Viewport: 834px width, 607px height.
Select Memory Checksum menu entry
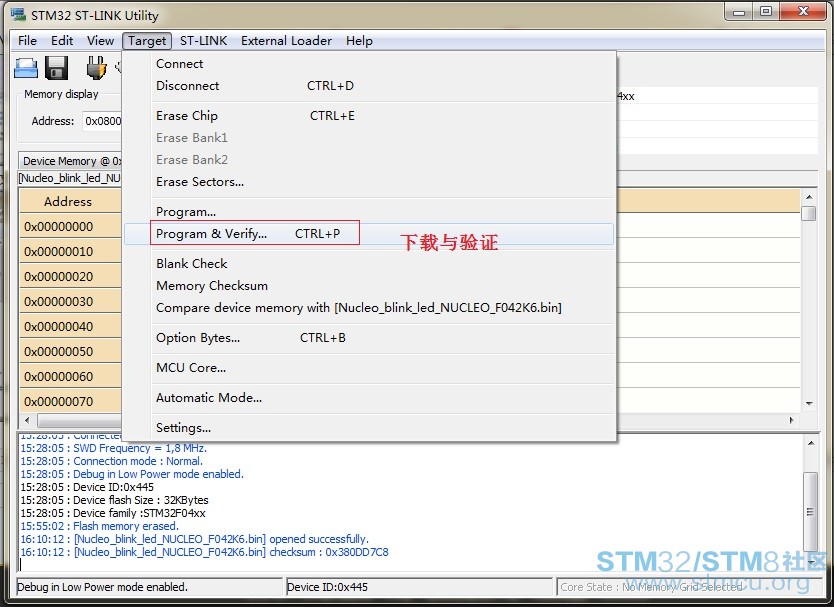[369, 286]
